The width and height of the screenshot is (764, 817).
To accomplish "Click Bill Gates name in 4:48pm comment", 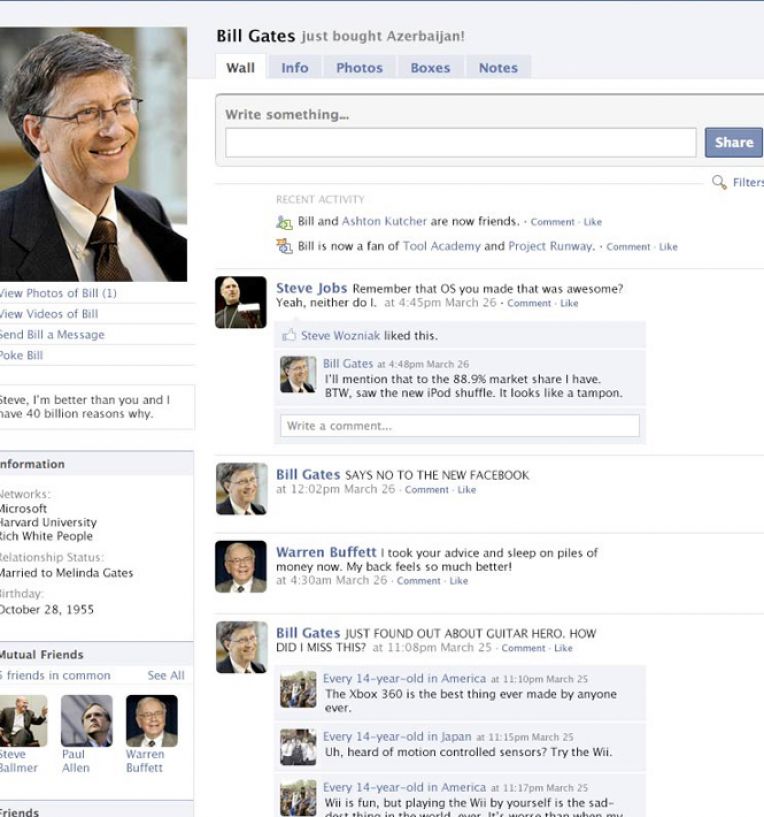I will [x=348, y=363].
